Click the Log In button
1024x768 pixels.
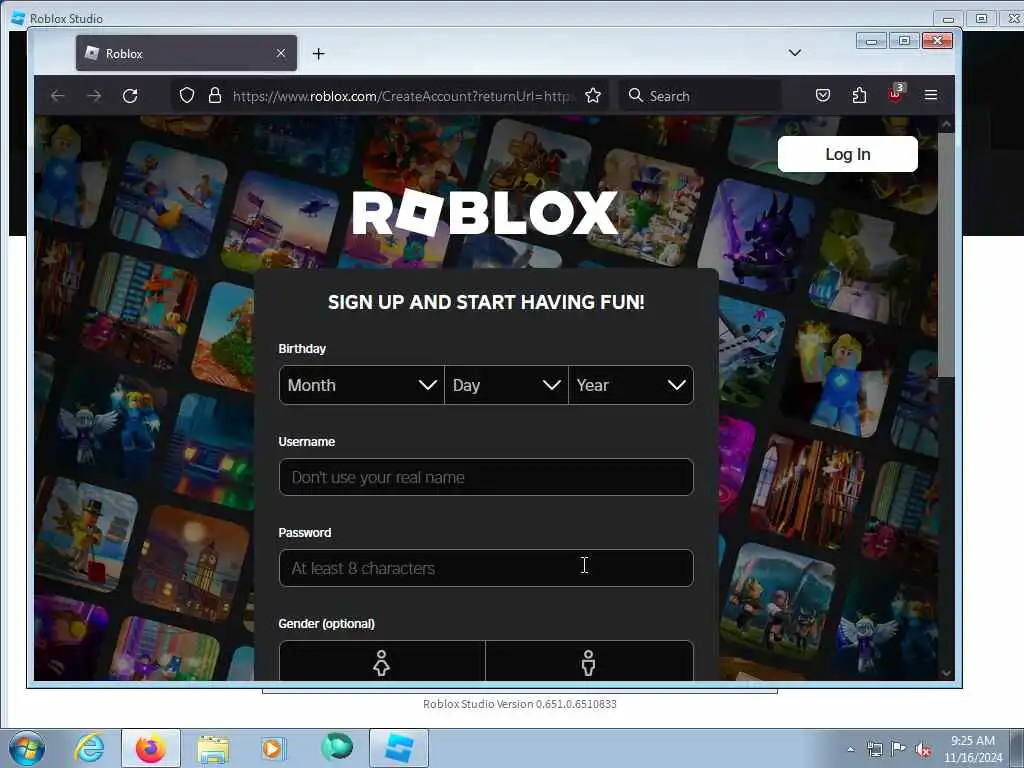848,154
